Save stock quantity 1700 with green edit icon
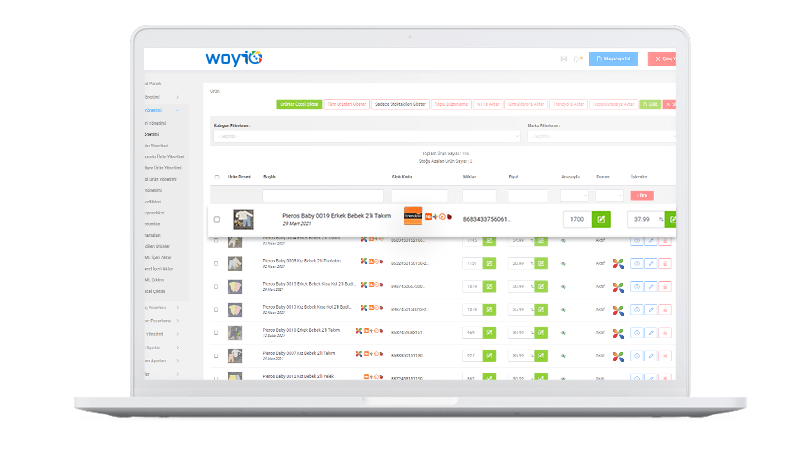Screen dimensions: 800x470 pyautogui.click(x=601, y=219)
